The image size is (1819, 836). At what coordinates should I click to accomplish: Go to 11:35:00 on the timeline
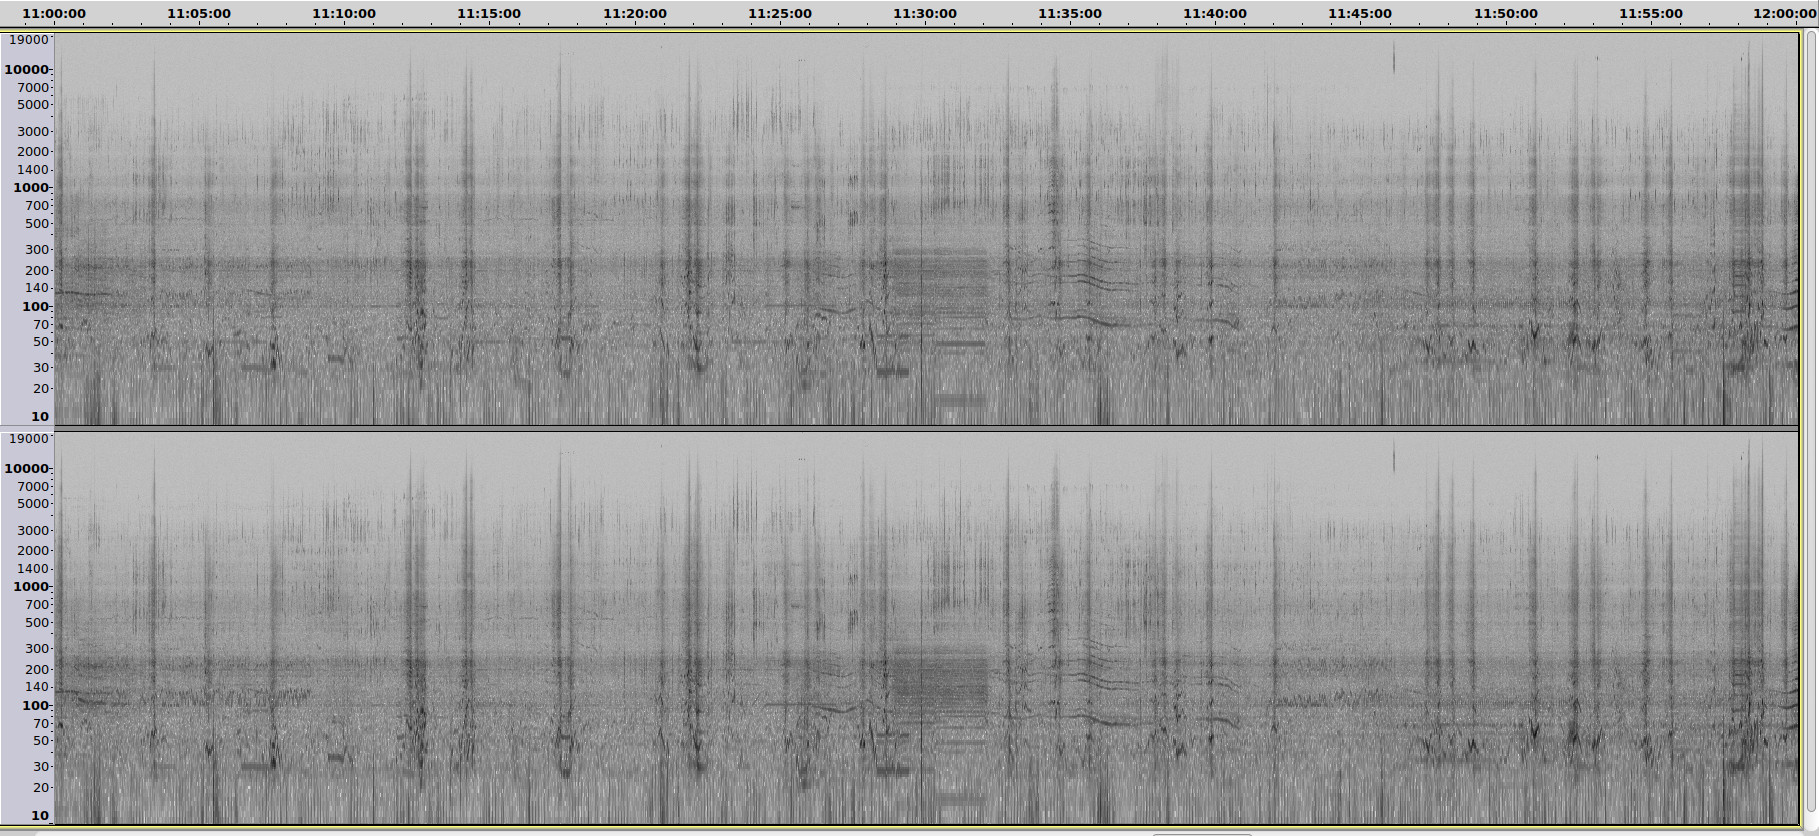click(1070, 14)
